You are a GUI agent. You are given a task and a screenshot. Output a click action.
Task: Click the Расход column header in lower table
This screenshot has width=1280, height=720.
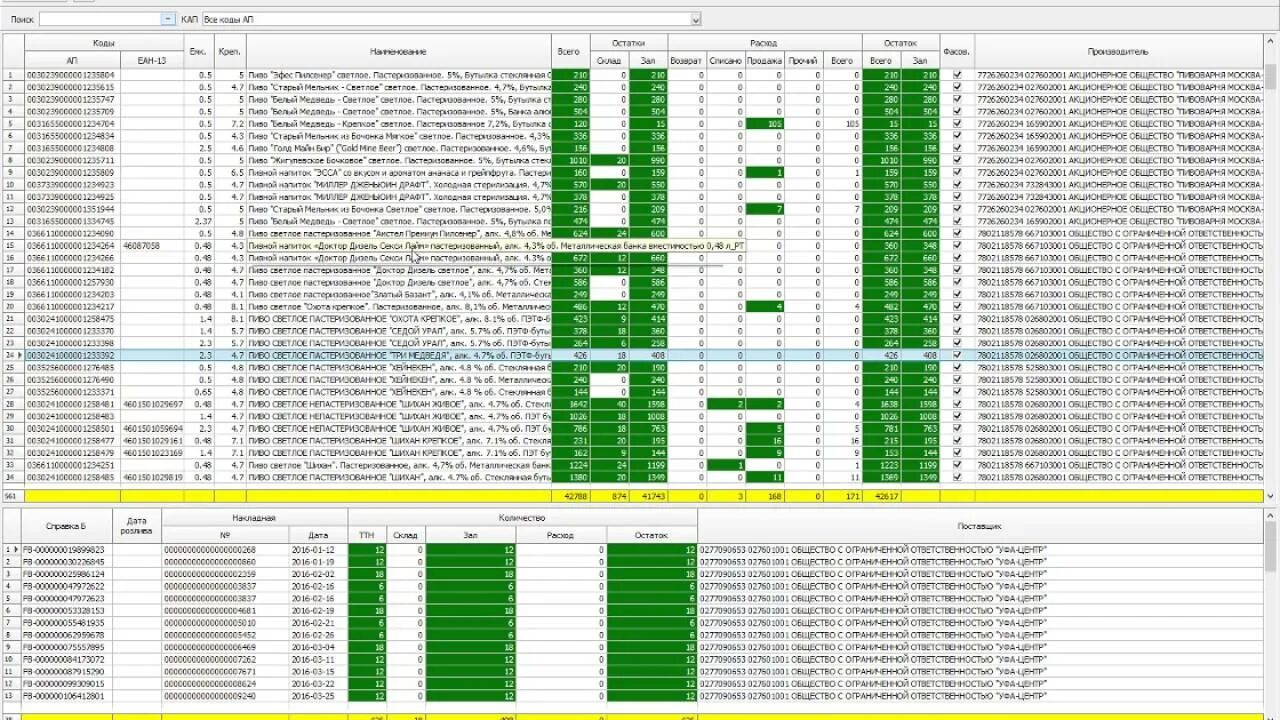point(560,535)
